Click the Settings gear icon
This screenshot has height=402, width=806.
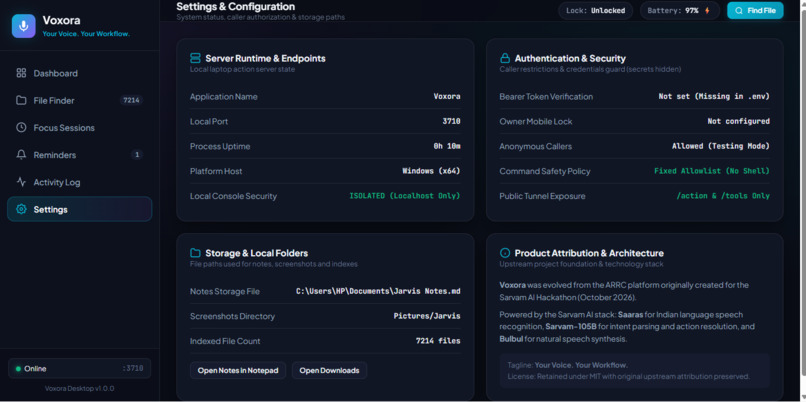(21, 209)
